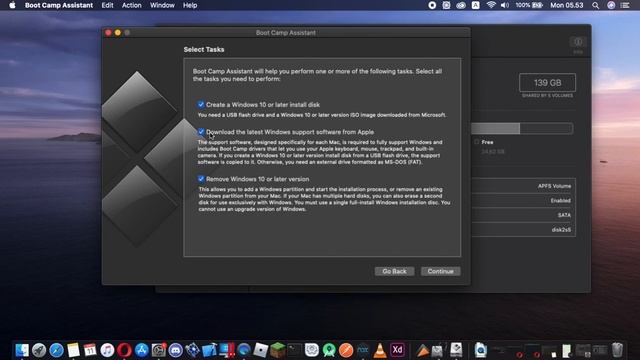This screenshot has width=640, height=360.
Task: Close the Boot Camp Assistant window
Action: (108, 33)
